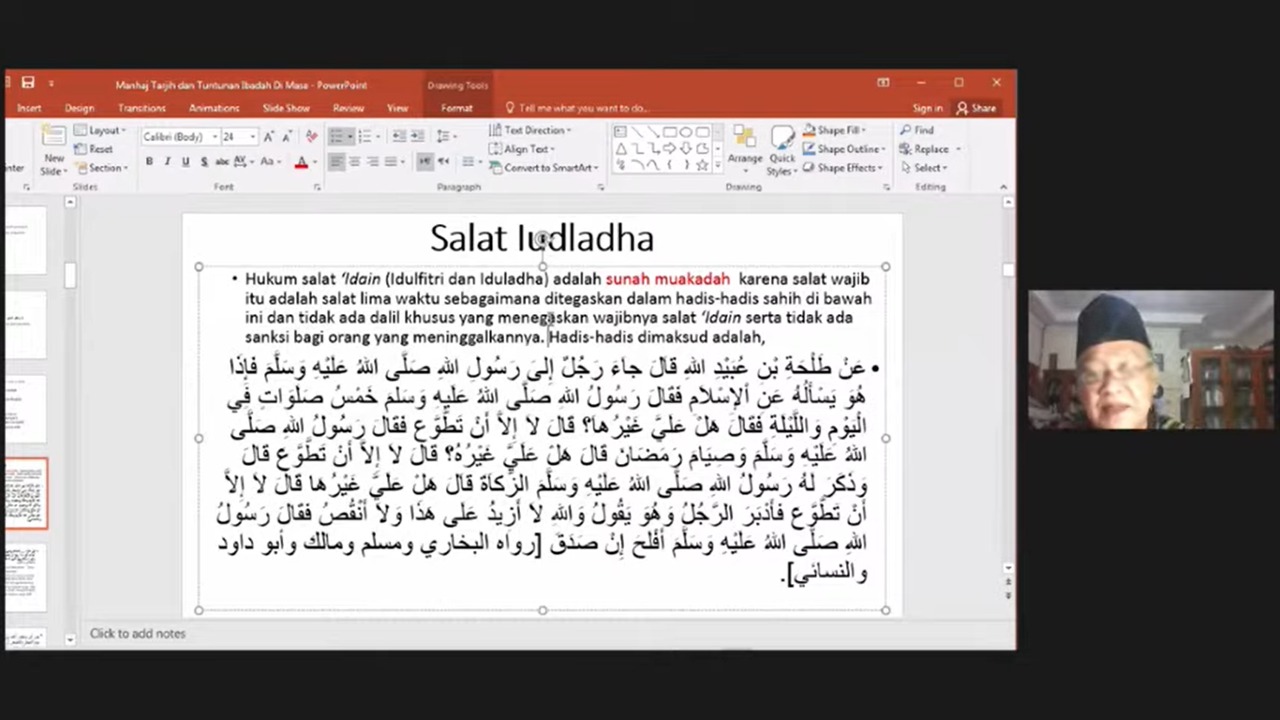Increase font size with the larger A icon

coord(268,136)
